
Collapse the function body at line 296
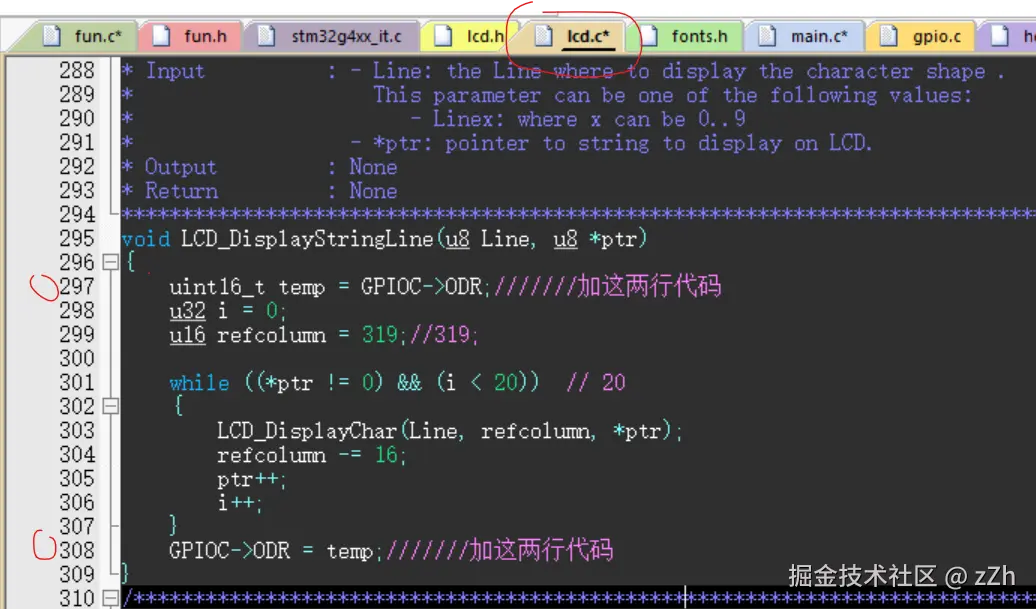tap(110, 262)
